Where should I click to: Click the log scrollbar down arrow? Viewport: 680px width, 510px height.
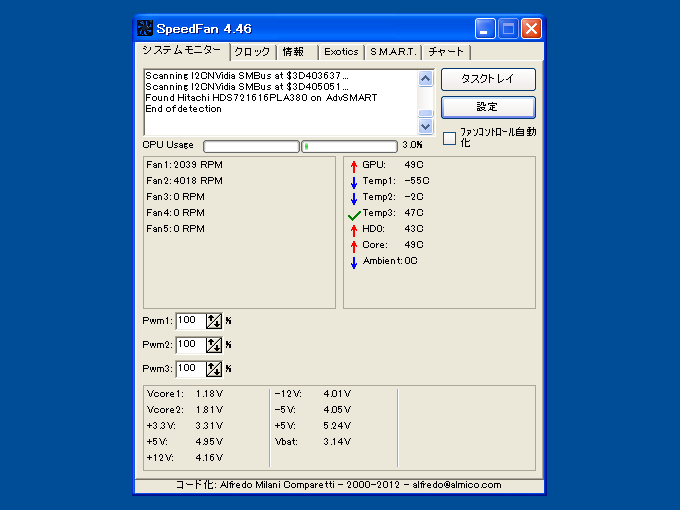pyautogui.click(x=425, y=126)
